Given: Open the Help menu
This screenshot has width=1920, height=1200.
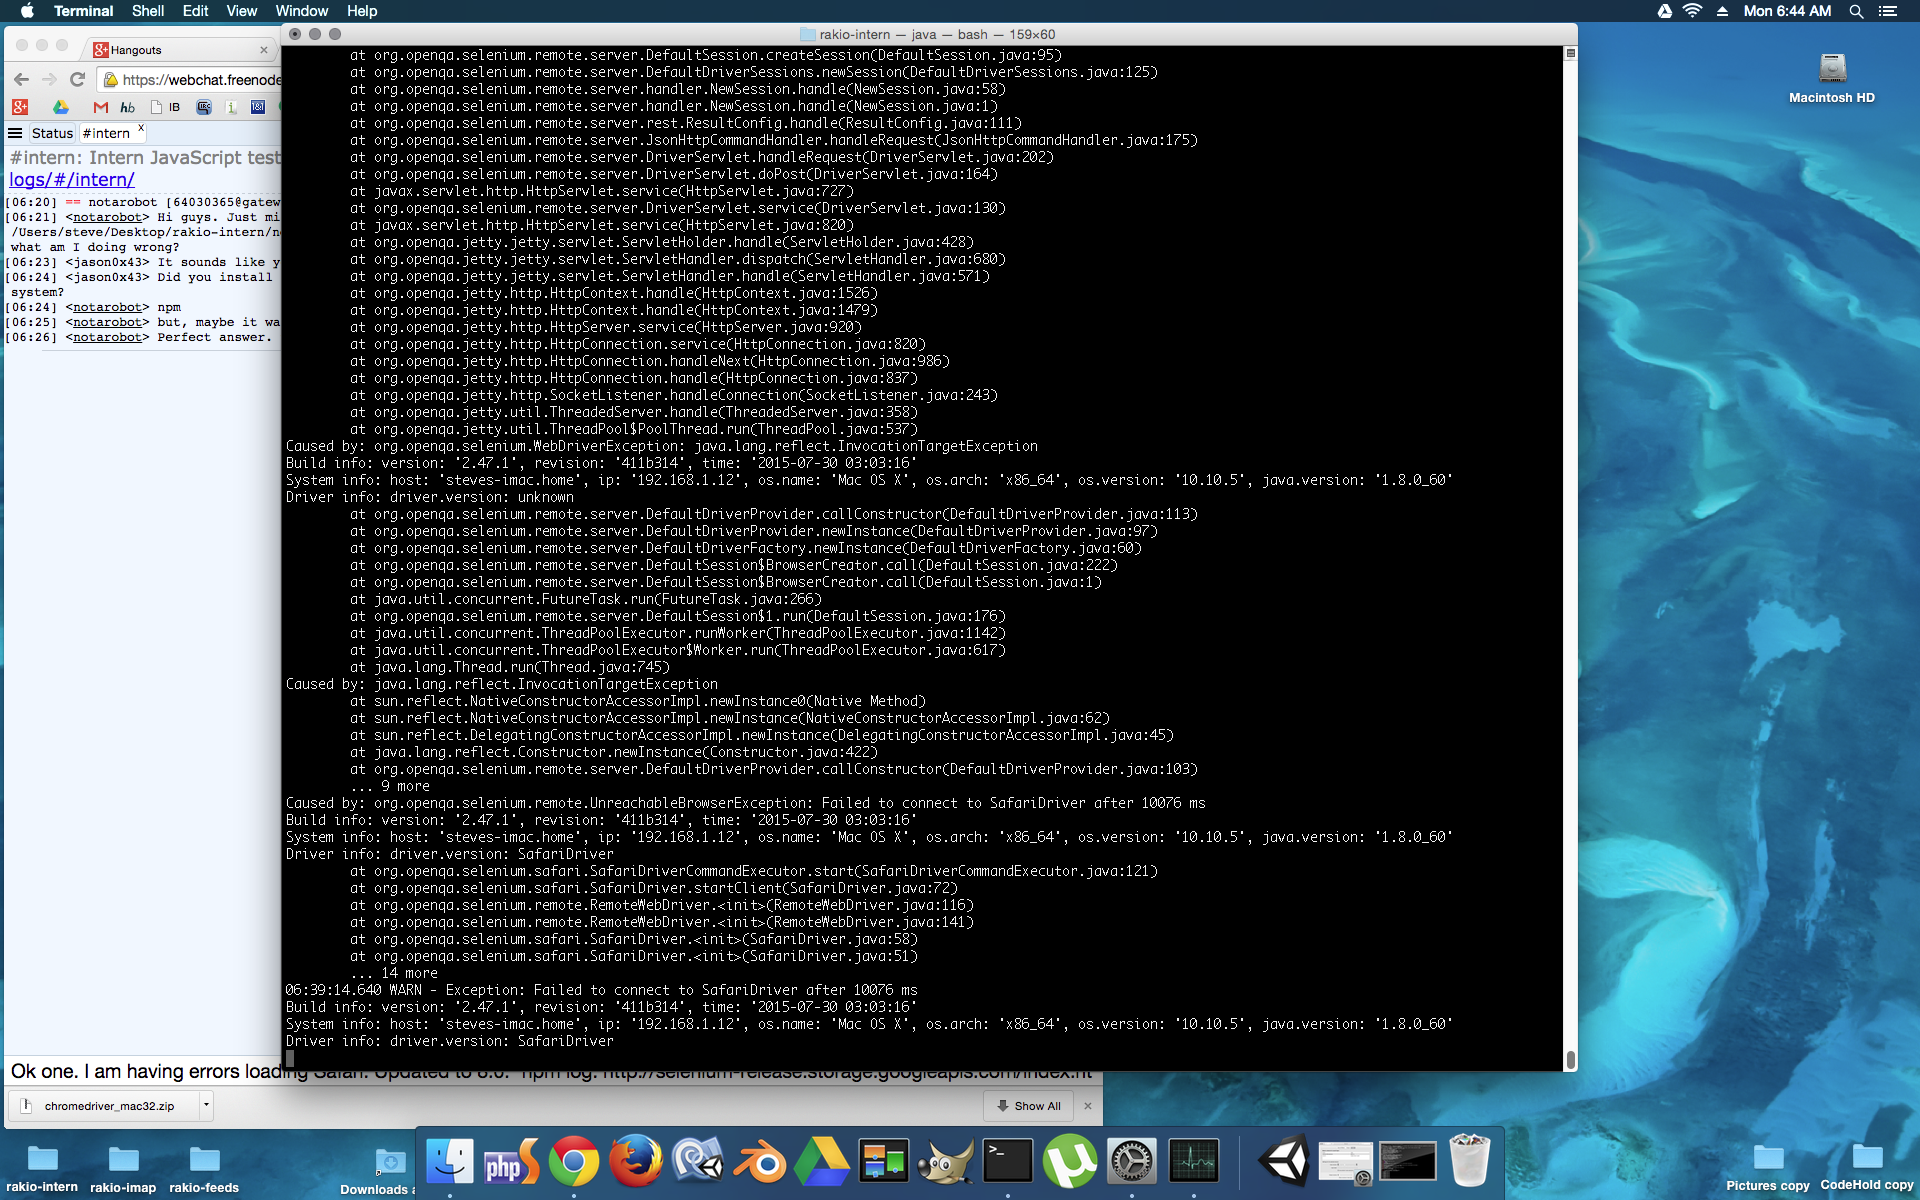Looking at the screenshot, I should tap(362, 11).
